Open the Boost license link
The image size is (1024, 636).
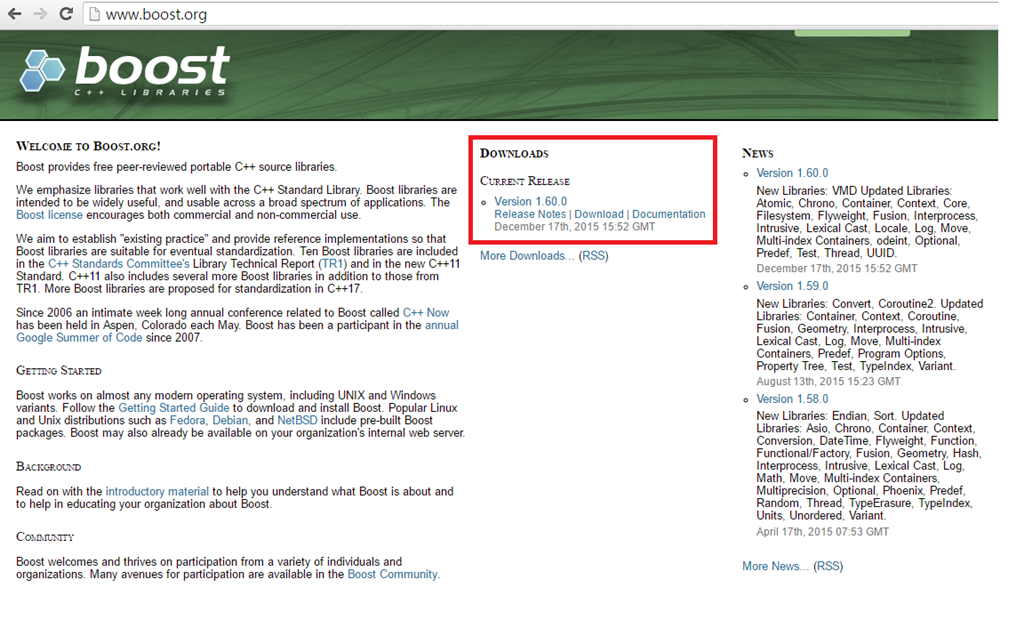point(50,215)
